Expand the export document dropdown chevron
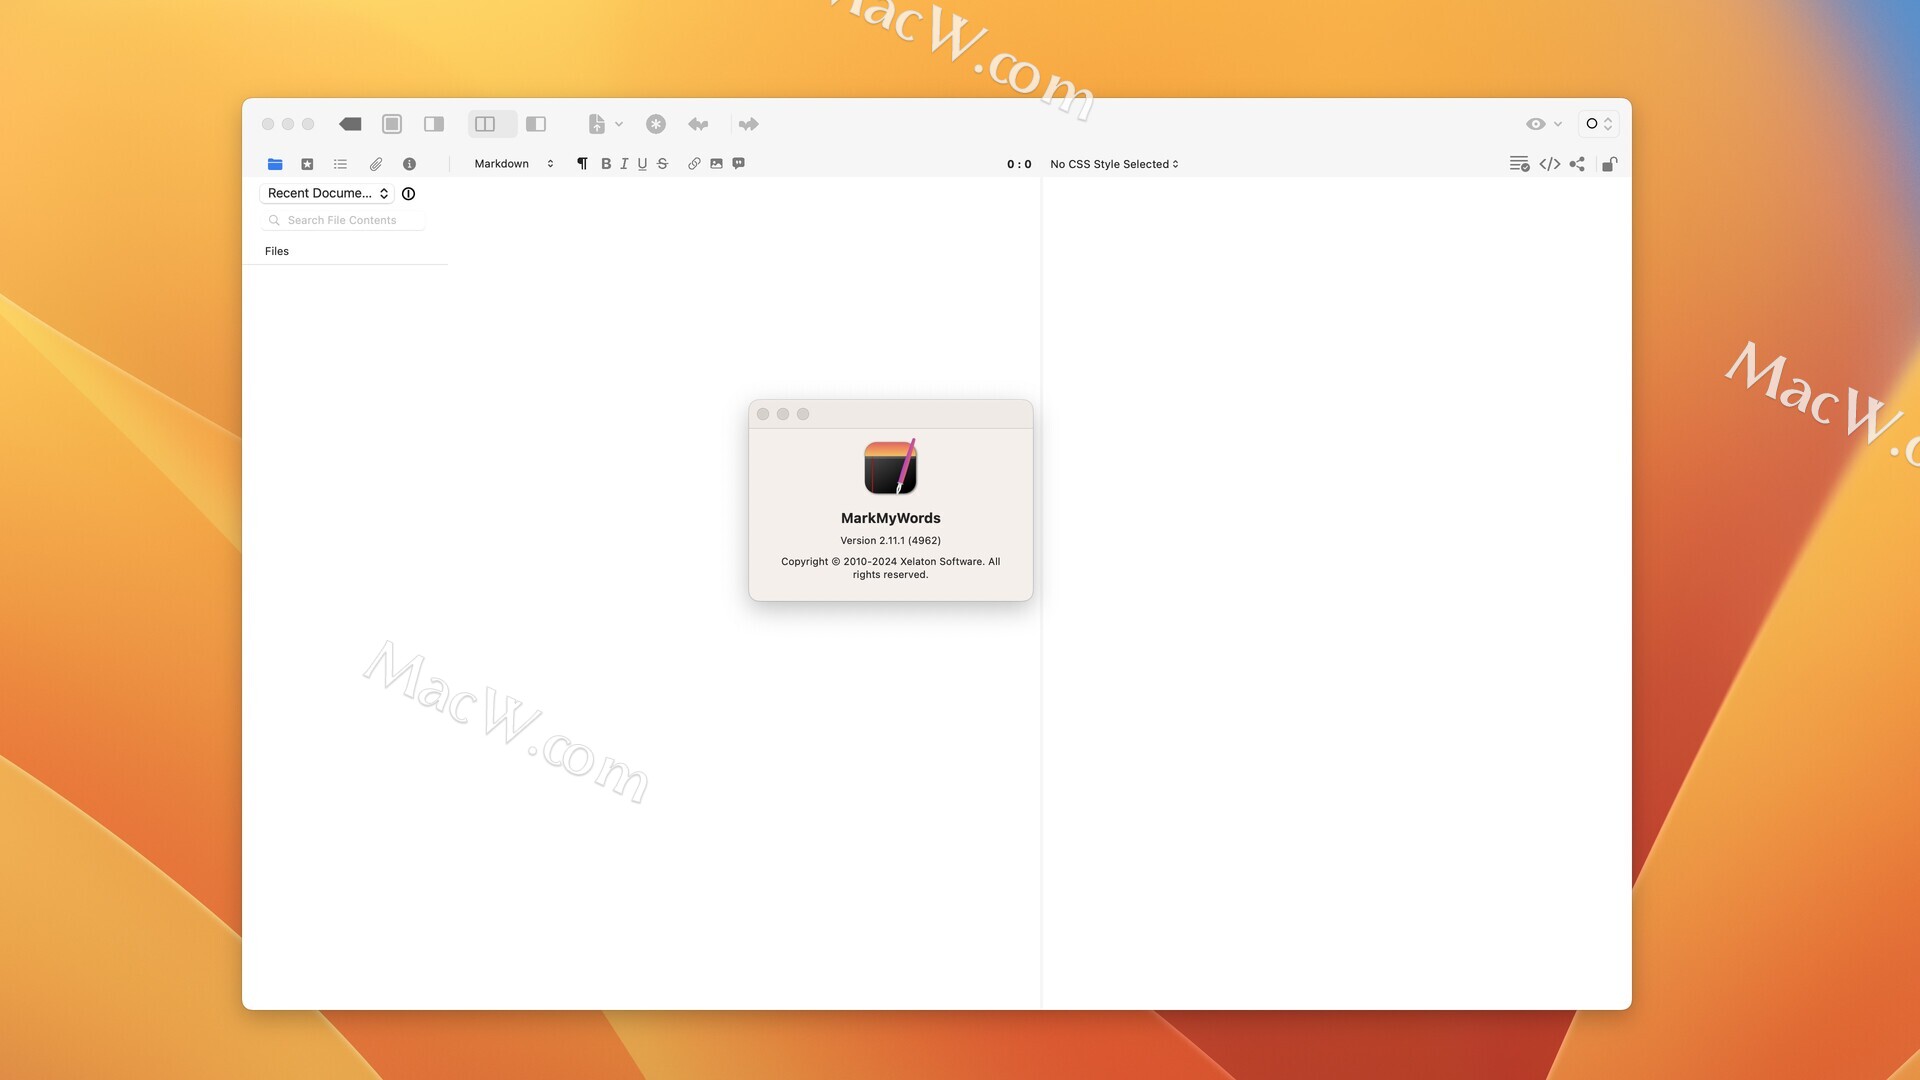Viewport: 1920px width, 1080px height. [619, 124]
